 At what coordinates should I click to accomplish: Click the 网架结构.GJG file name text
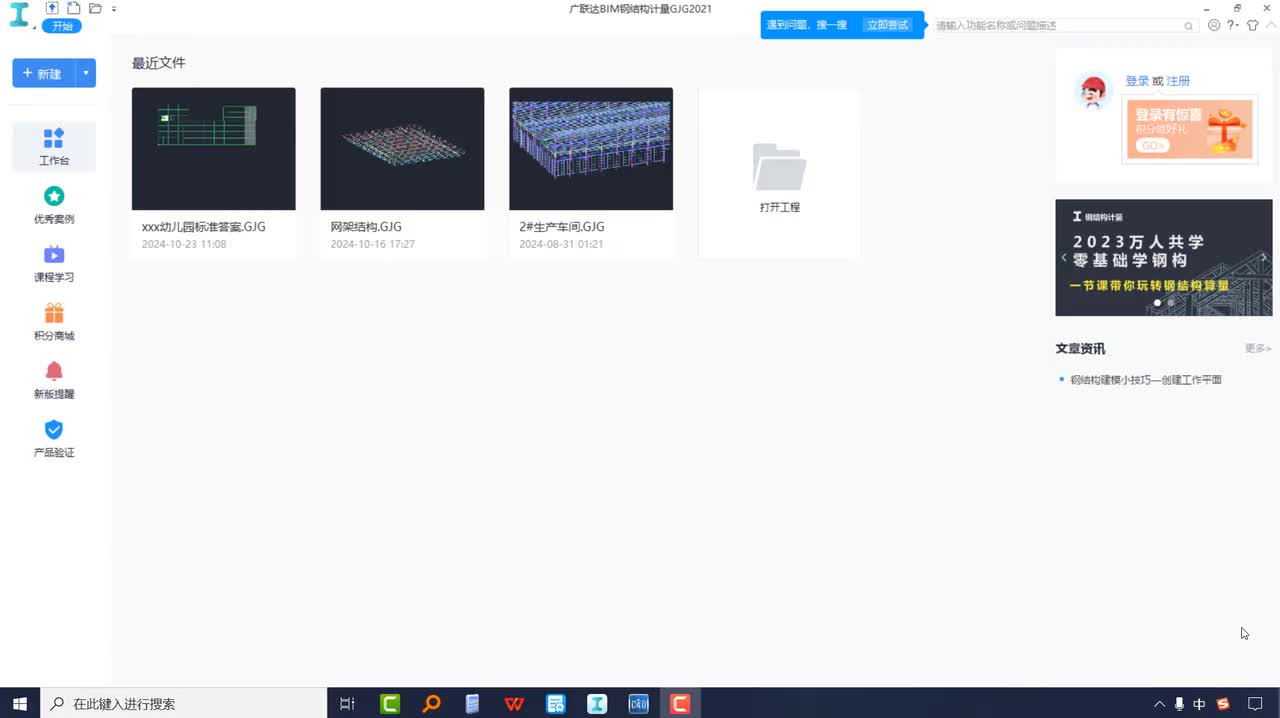366,227
